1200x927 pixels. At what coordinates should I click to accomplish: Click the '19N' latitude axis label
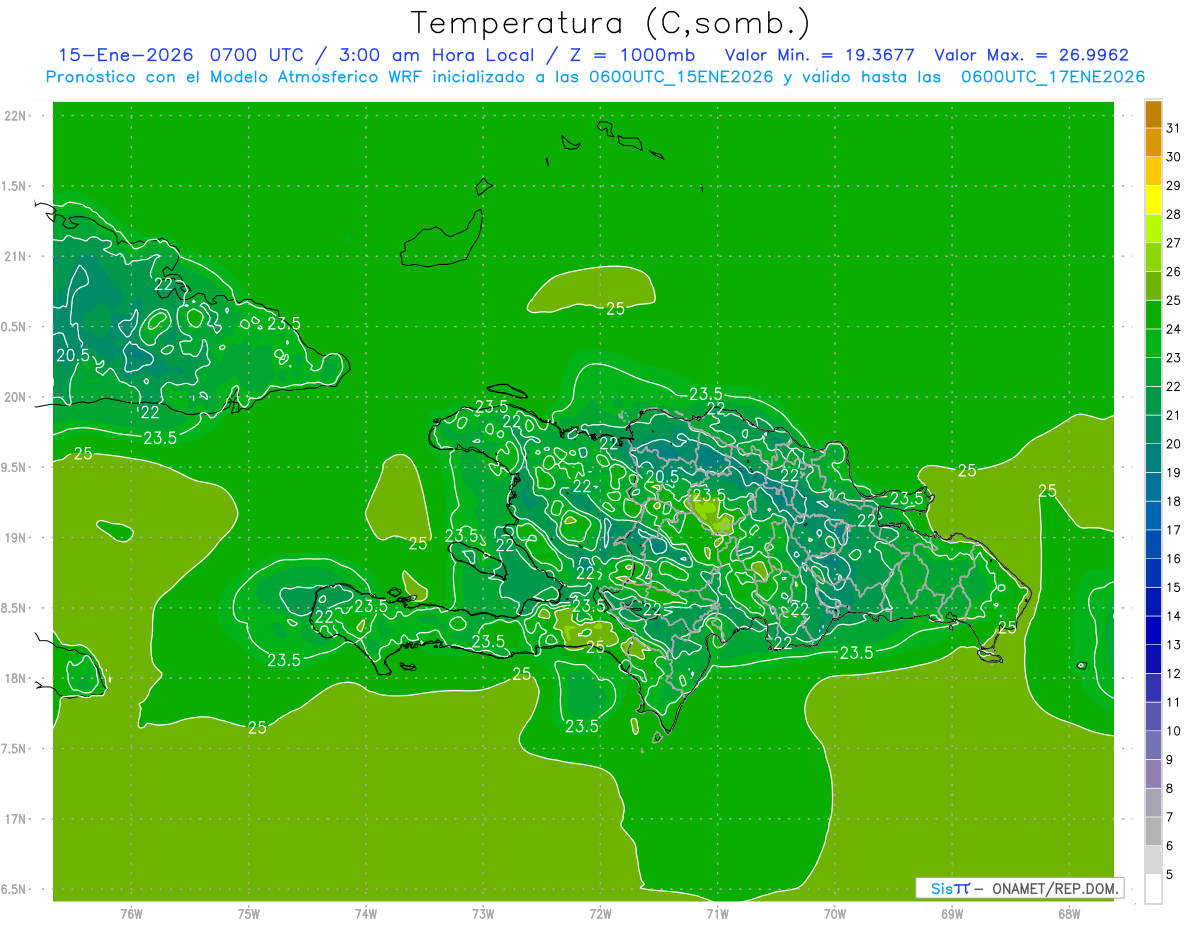click(17, 538)
